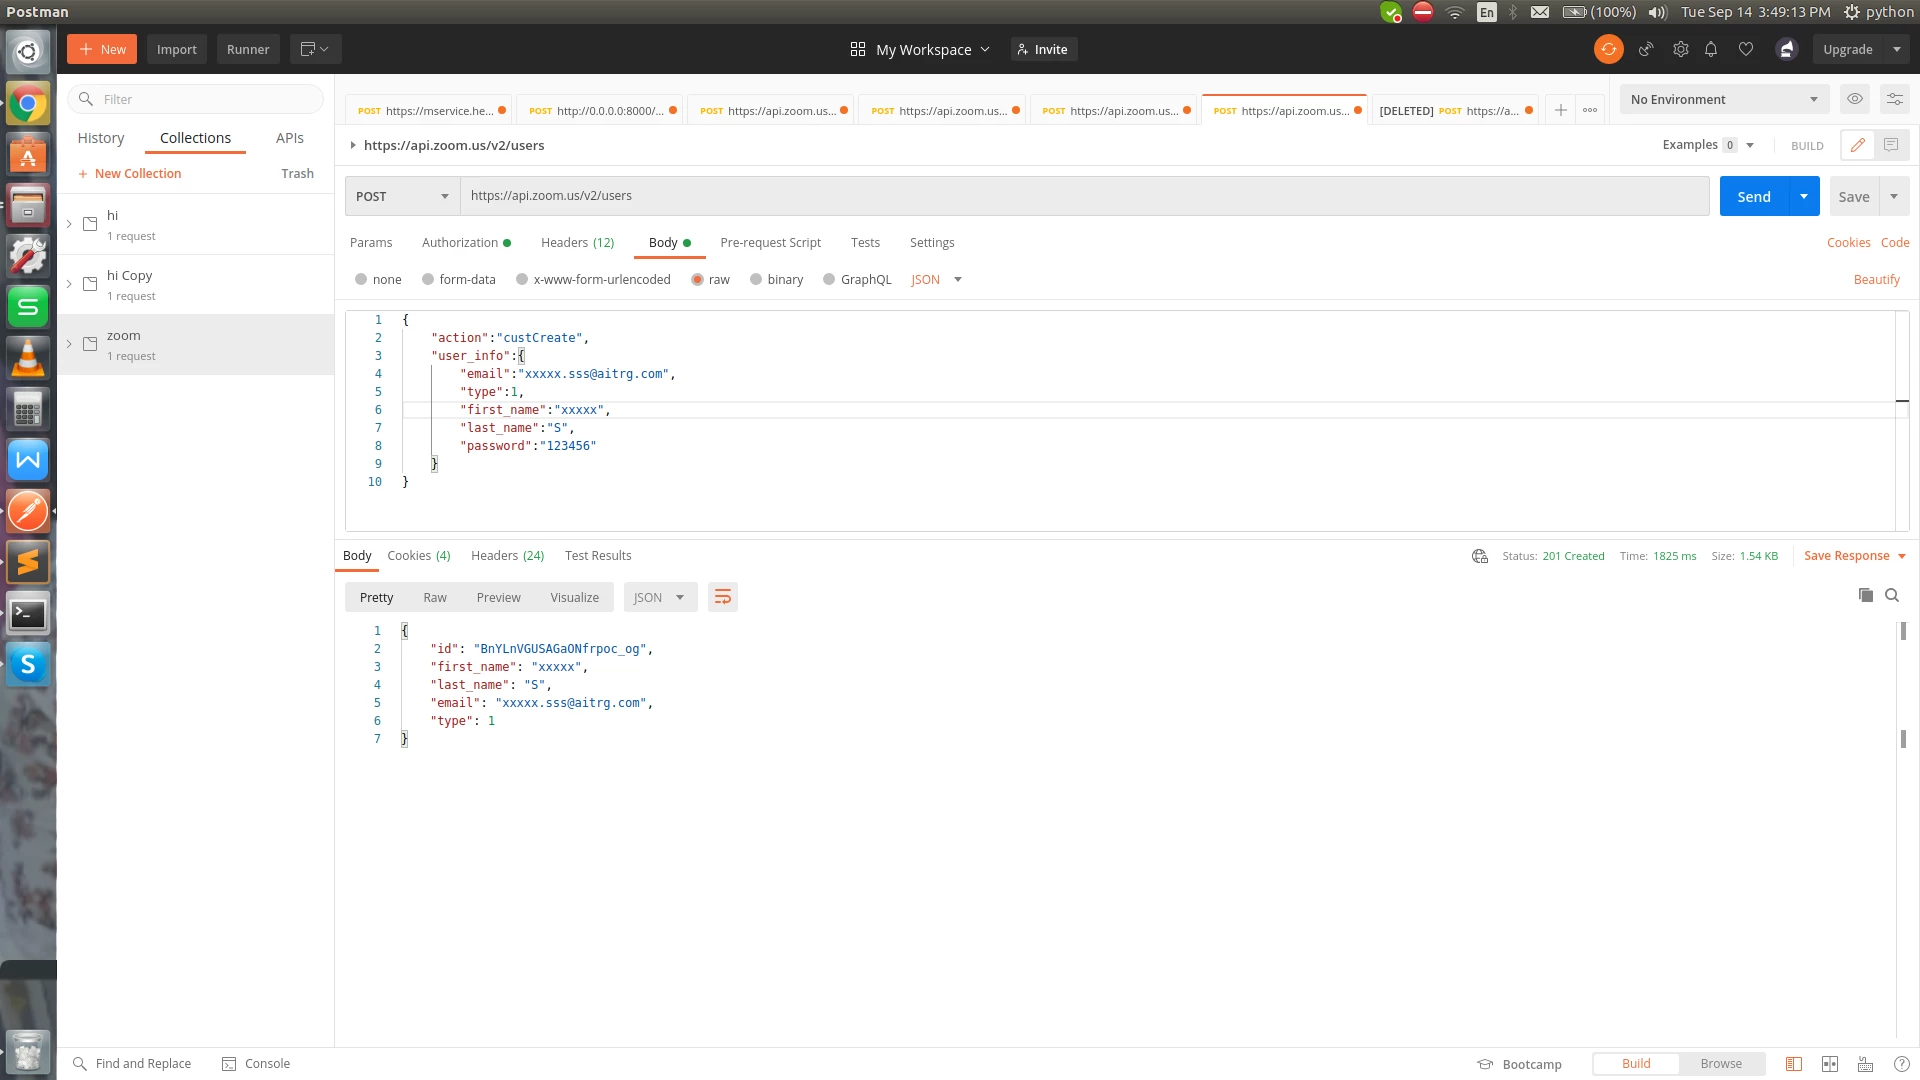Copy response using the copy icon
The height and width of the screenshot is (1080, 1920).
pyautogui.click(x=1865, y=595)
